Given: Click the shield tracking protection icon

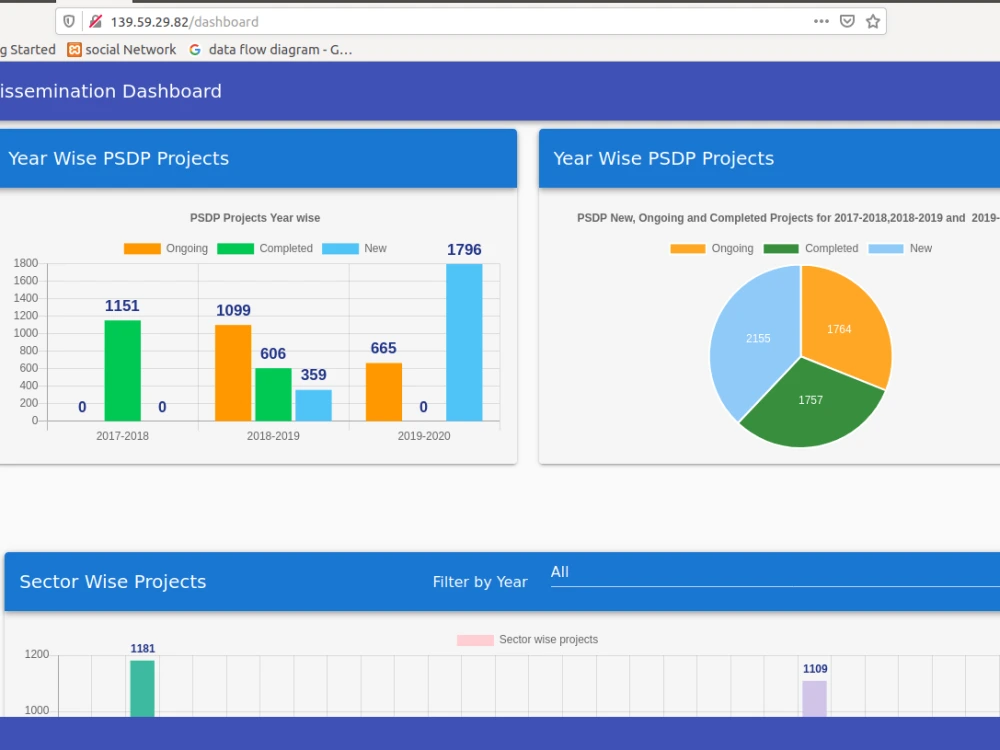Looking at the screenshot, I should point(69,22).
